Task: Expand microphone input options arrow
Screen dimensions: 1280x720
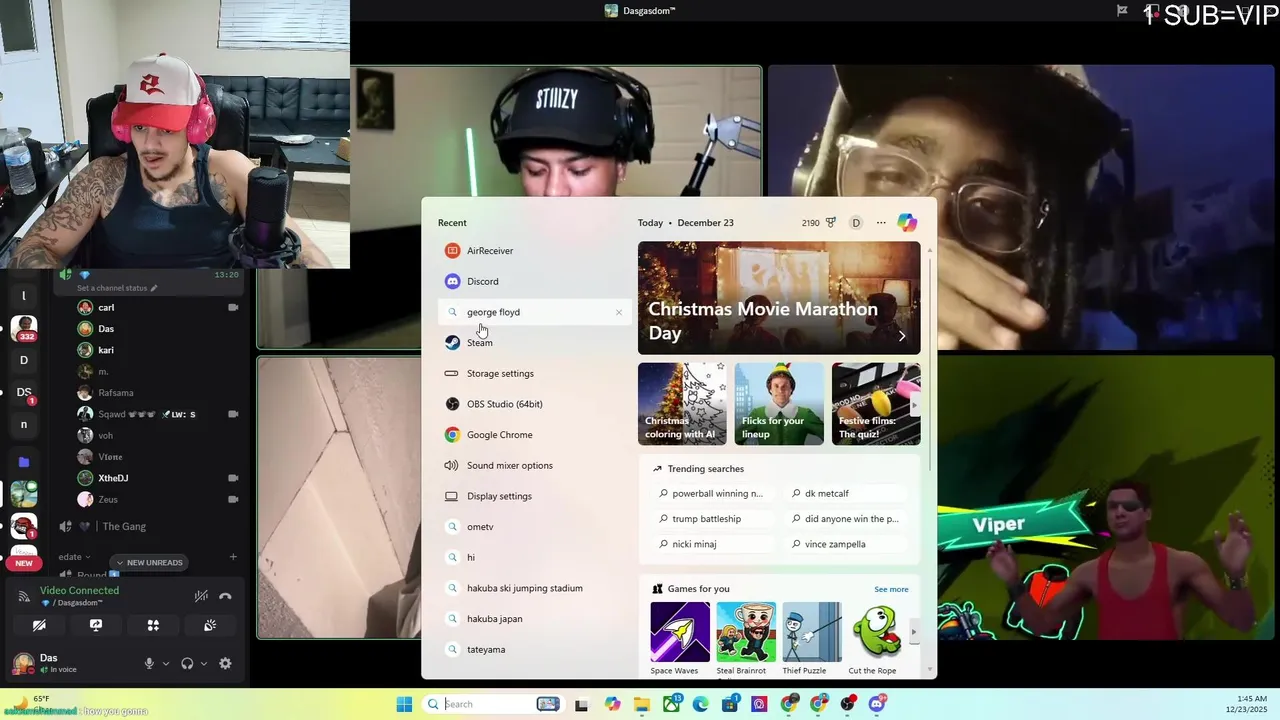Action: point(166,663)
